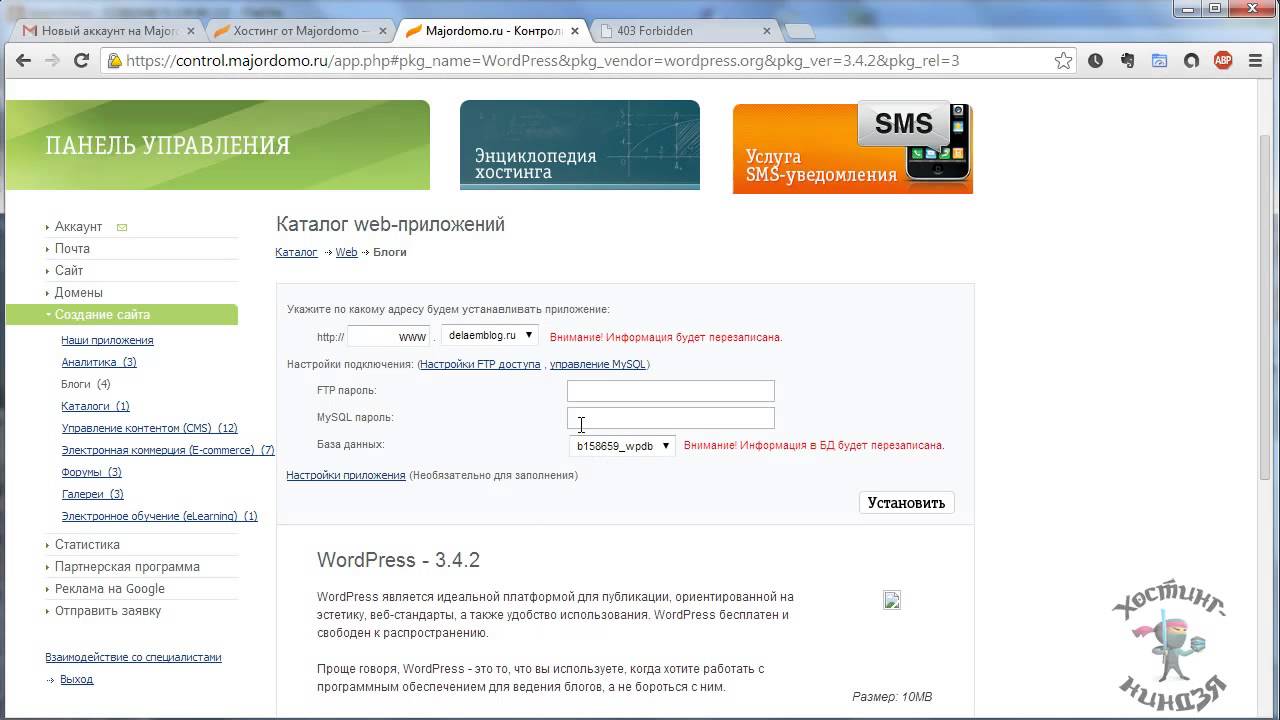Bookmark this page with the star icon
1280x720 pixels.
pos(1063,61)
